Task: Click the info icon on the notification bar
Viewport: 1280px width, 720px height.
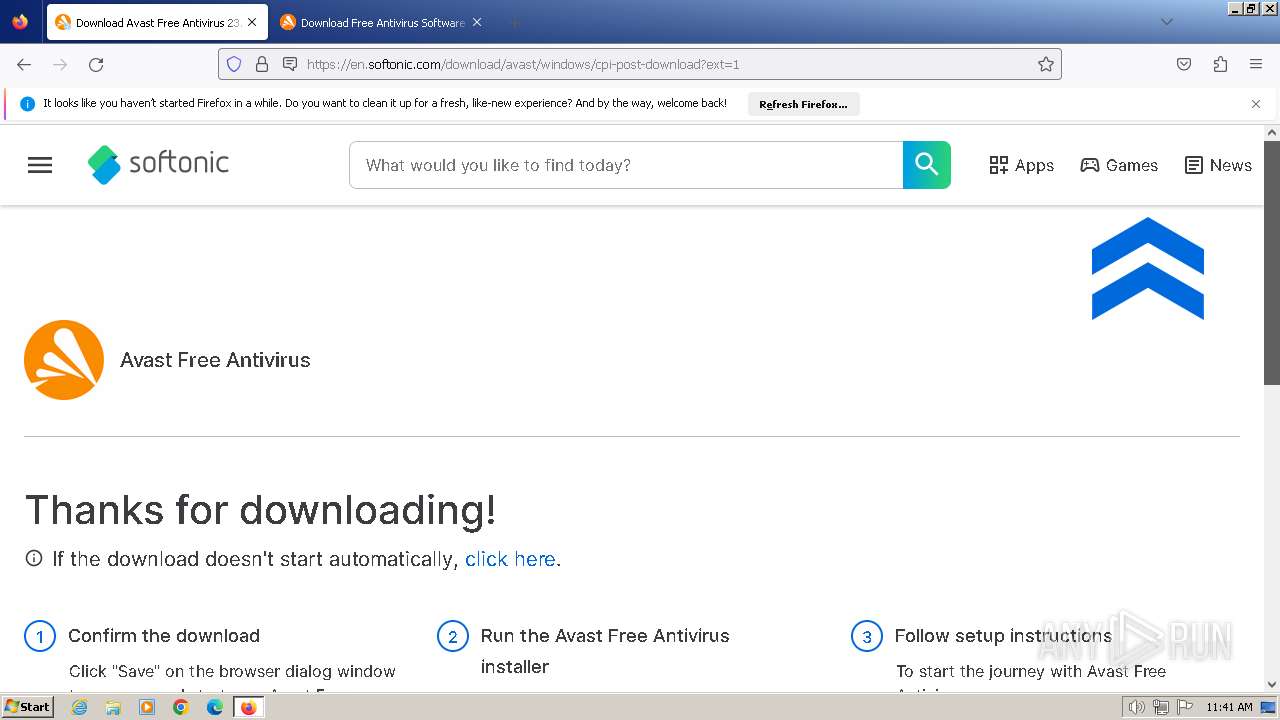Action: pyautogui.click(x=27, y=104)
